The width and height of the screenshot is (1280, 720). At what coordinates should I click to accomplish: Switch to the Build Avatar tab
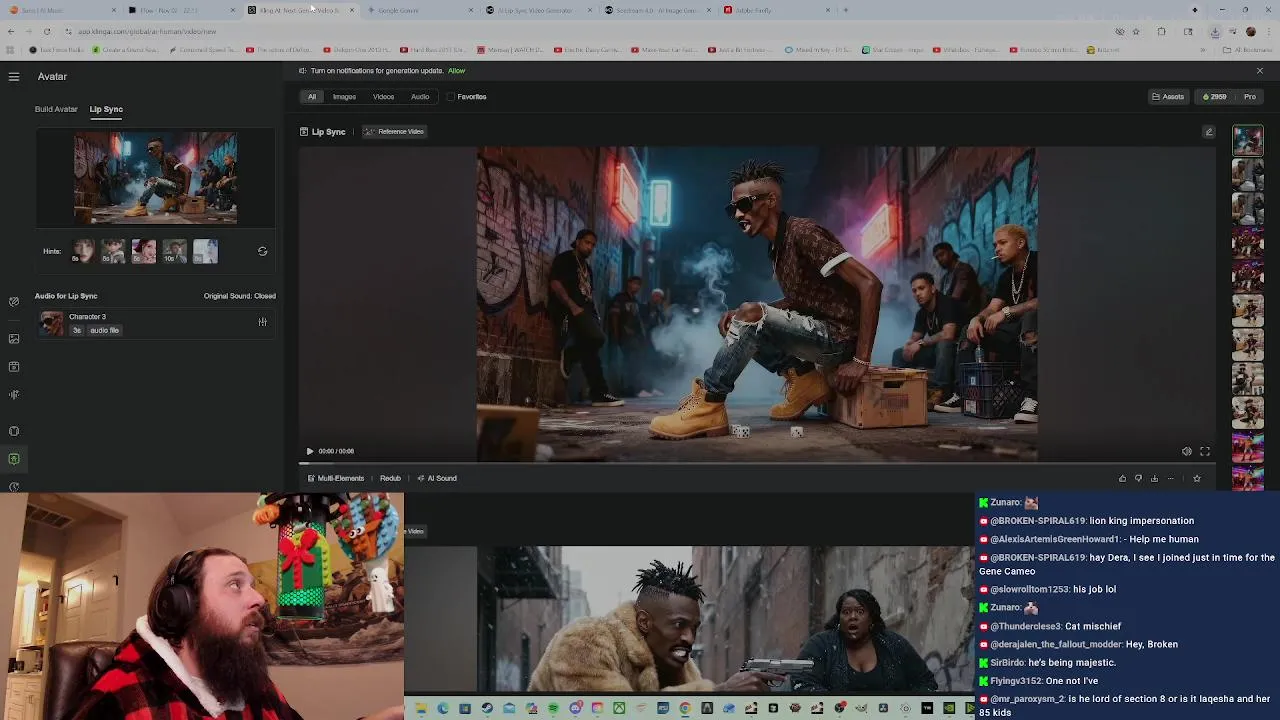[56, 109]
